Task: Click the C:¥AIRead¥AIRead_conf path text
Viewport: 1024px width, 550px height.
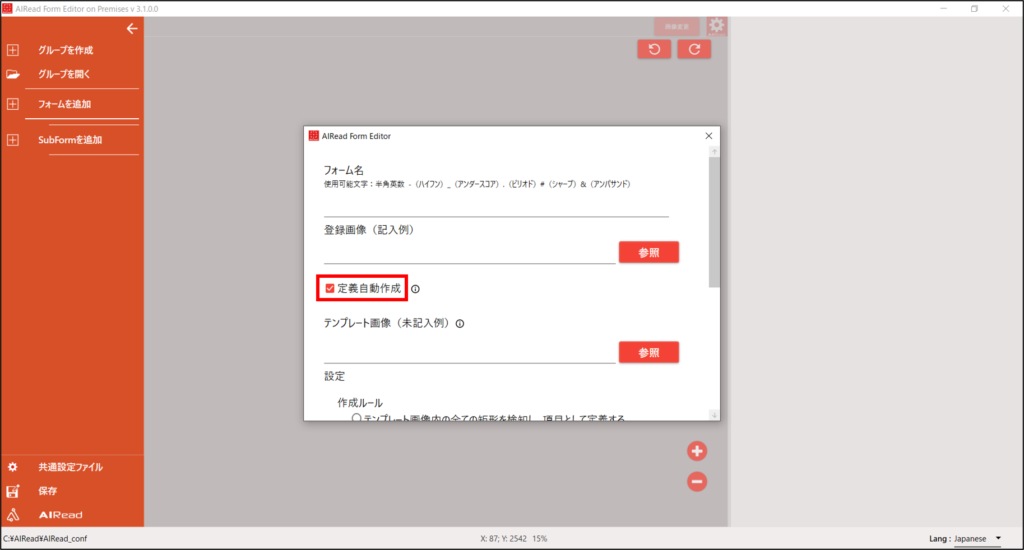Action: [x=45, y=539]
